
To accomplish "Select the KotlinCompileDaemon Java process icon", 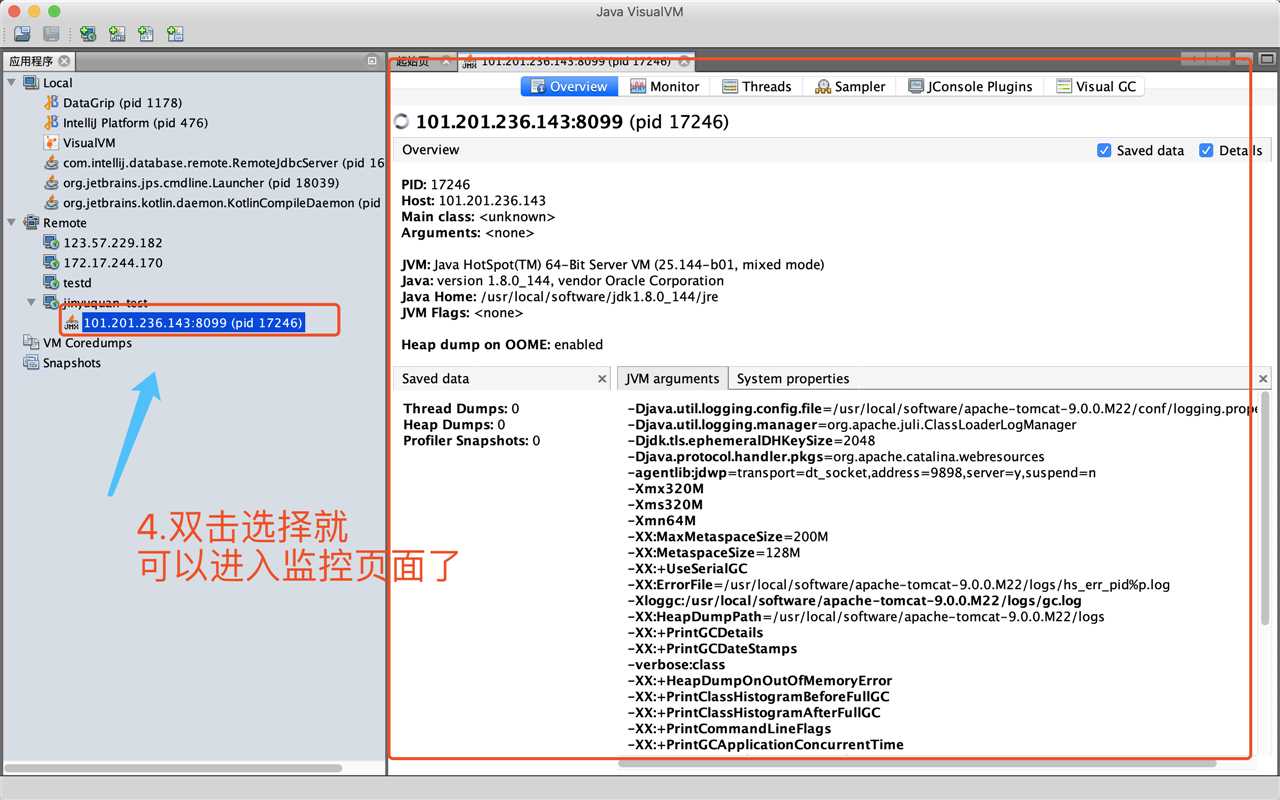I will pos(51,203).
